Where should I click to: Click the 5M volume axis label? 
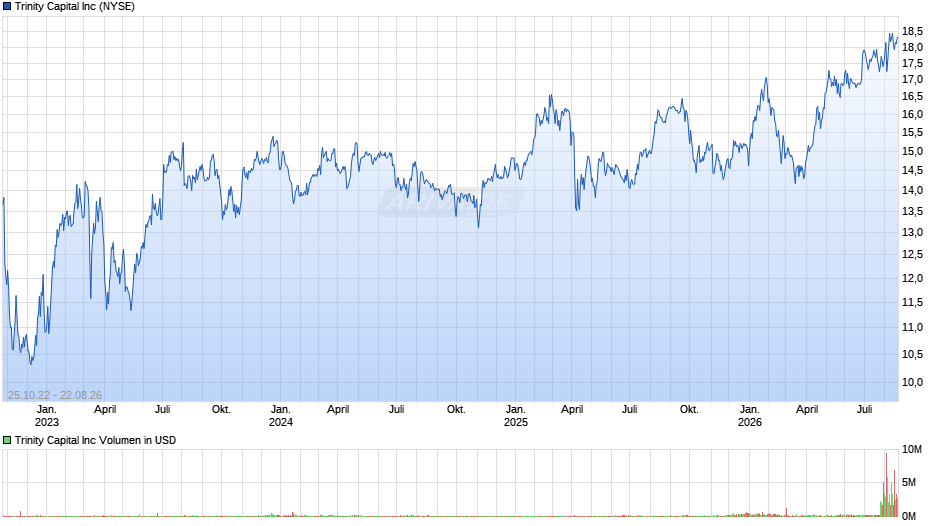pos(909,483)
